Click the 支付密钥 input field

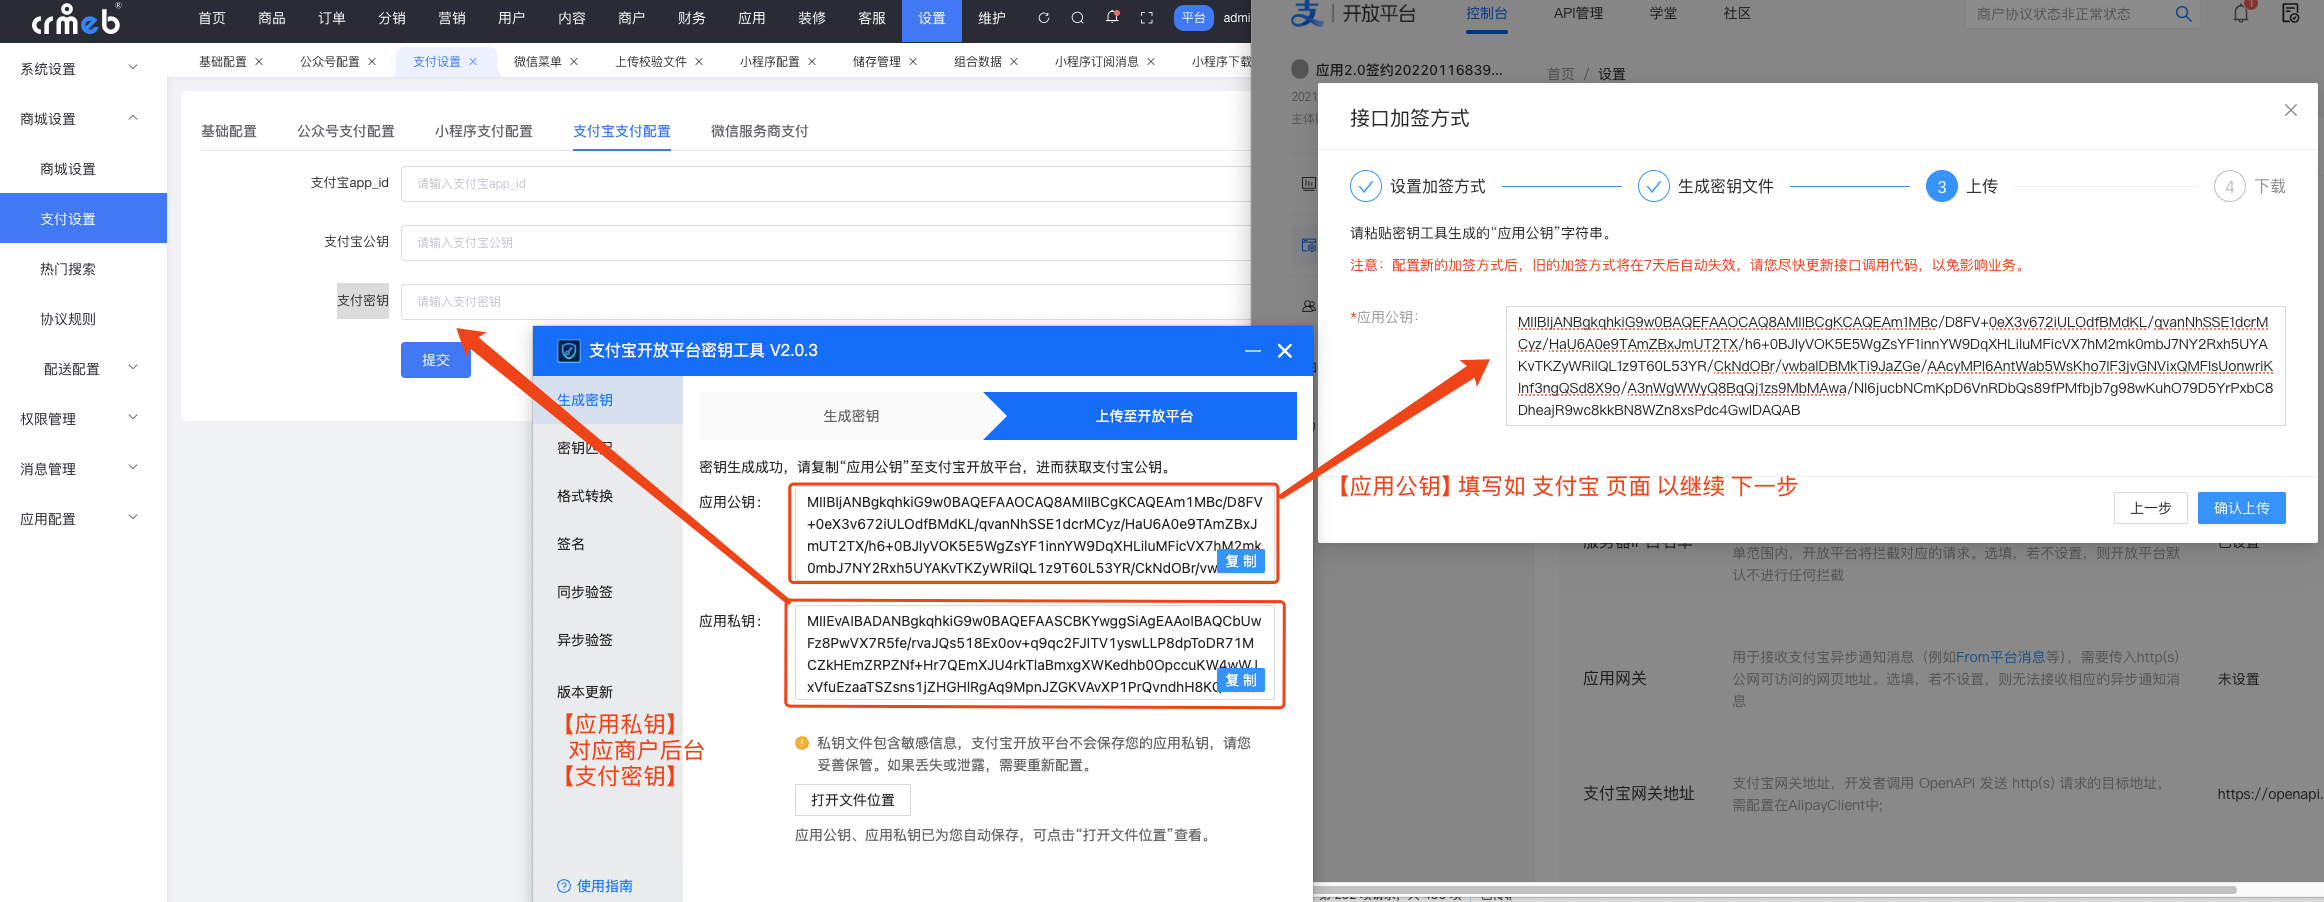pos(826,302)
